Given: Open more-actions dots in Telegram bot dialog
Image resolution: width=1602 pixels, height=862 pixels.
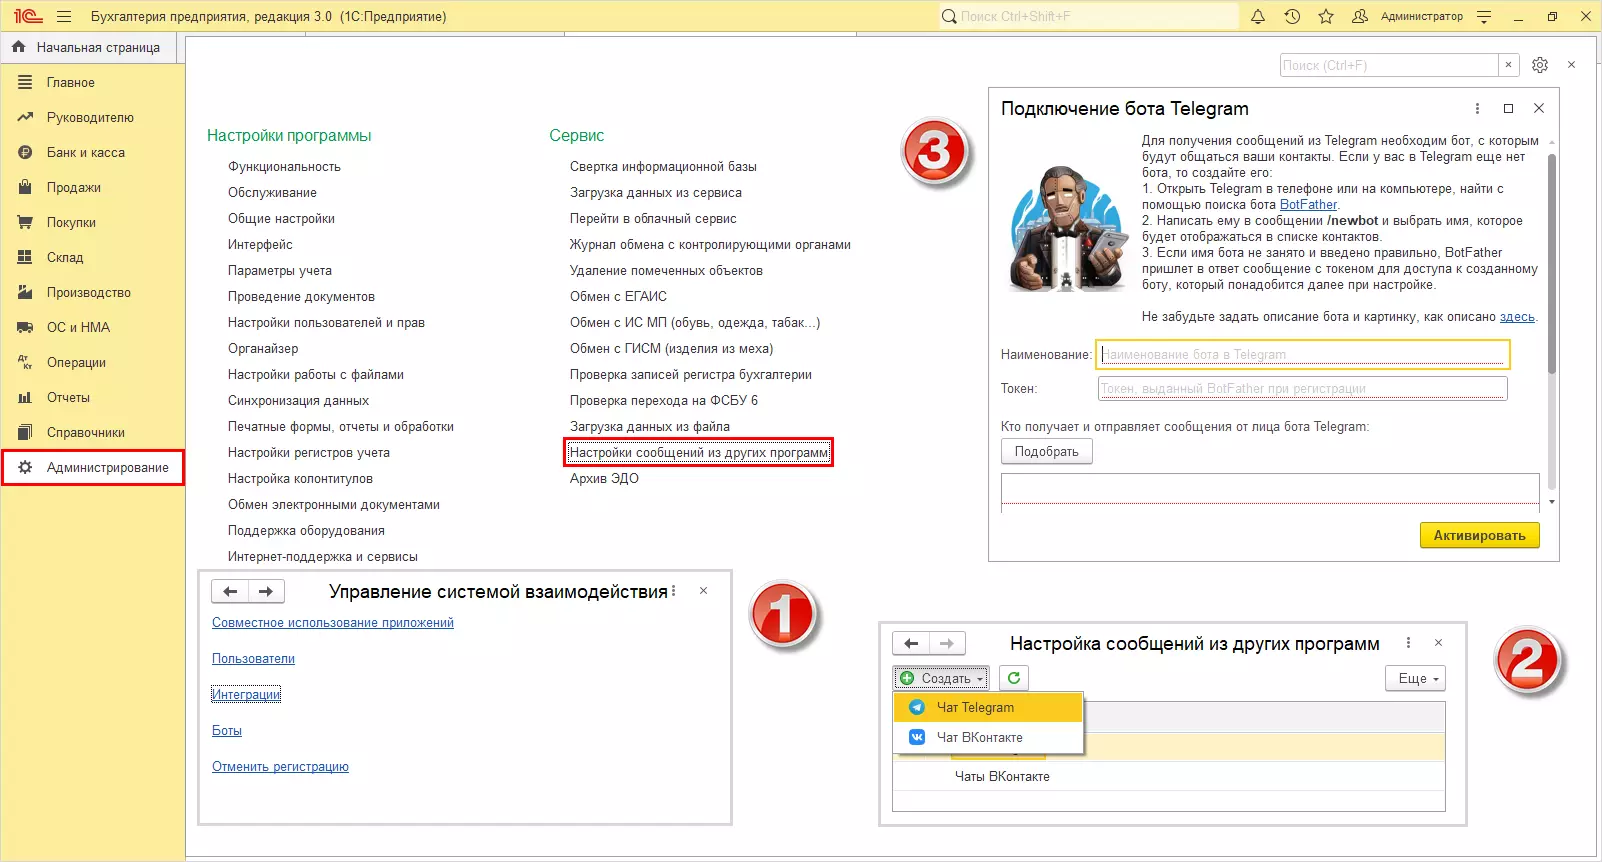Looking at the screenshot, I should (1478, 109).
